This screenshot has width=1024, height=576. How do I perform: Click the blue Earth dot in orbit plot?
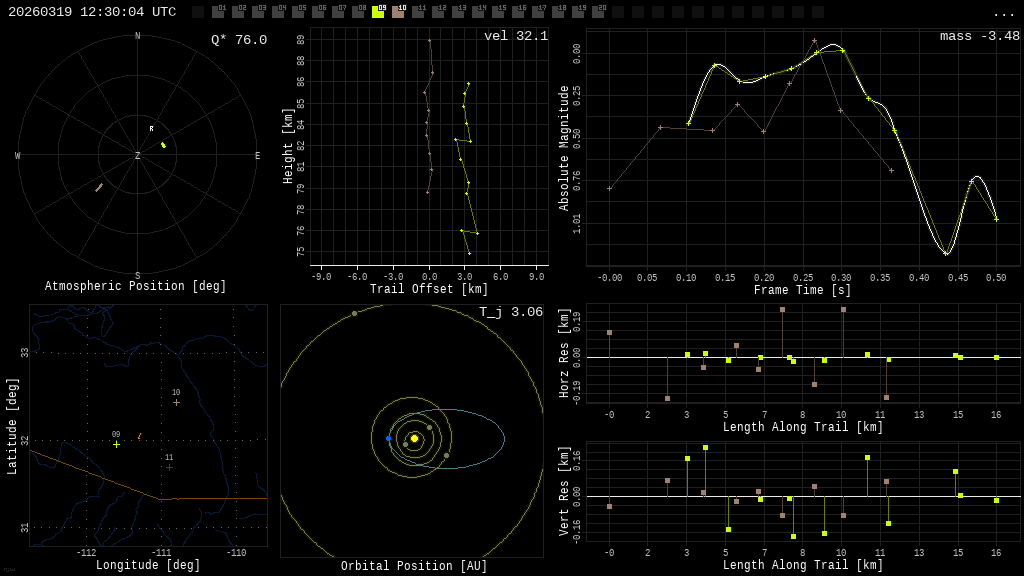click(x=389, y=438)
